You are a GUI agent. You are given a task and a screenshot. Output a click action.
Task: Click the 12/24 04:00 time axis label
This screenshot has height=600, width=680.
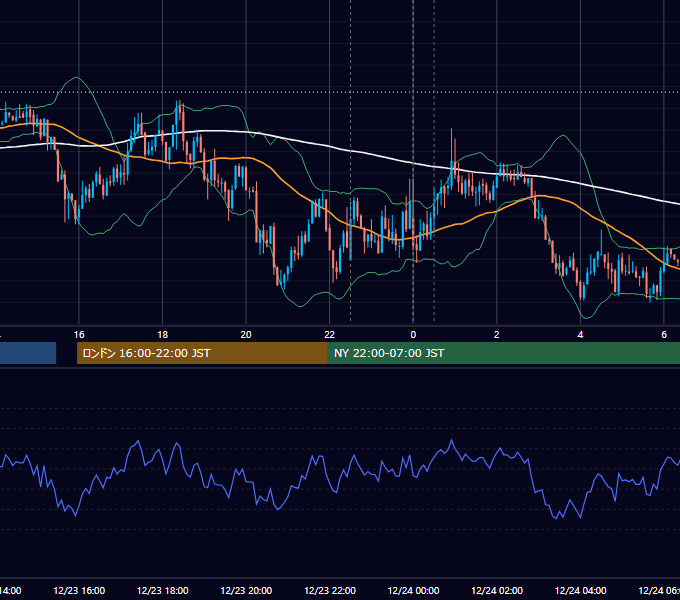(581, 590)
